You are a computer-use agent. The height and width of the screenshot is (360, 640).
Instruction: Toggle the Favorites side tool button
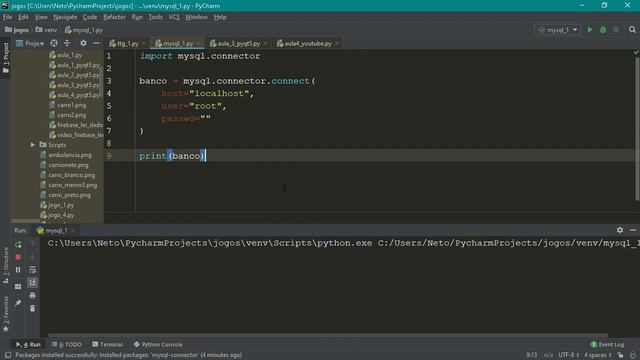(5, 314)
